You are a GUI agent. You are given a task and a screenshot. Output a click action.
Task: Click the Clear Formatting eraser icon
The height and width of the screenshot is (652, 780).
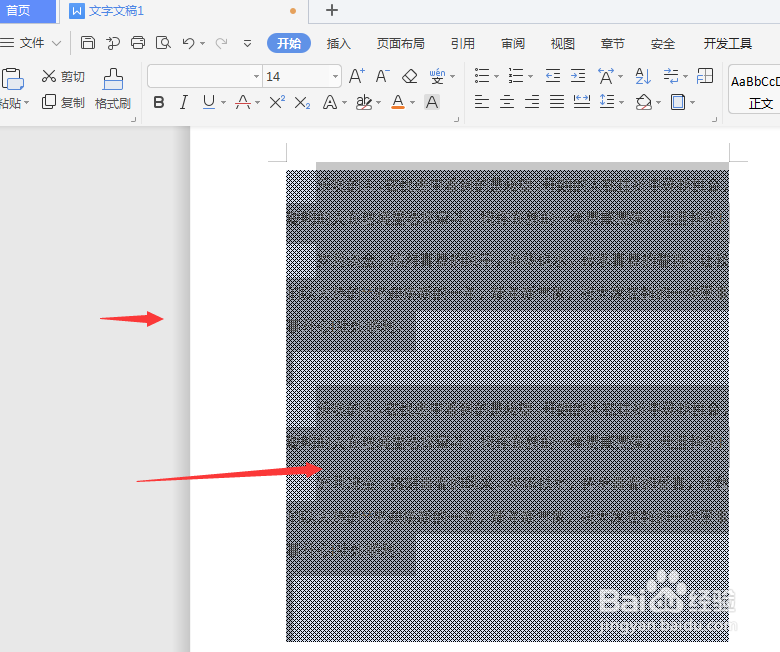coord(409,76)
